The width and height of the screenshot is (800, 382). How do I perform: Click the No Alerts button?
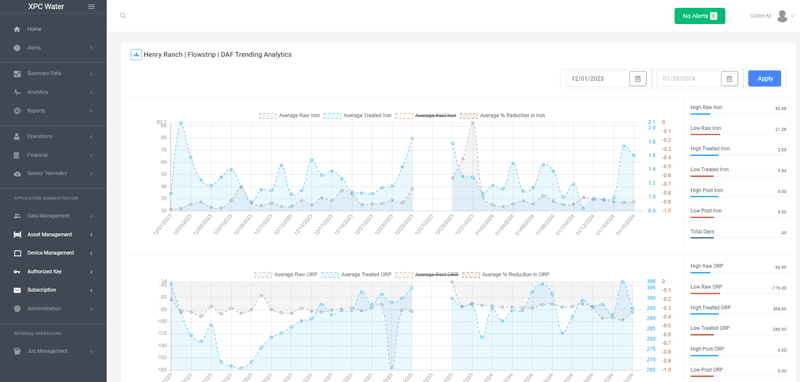point(699,16)
